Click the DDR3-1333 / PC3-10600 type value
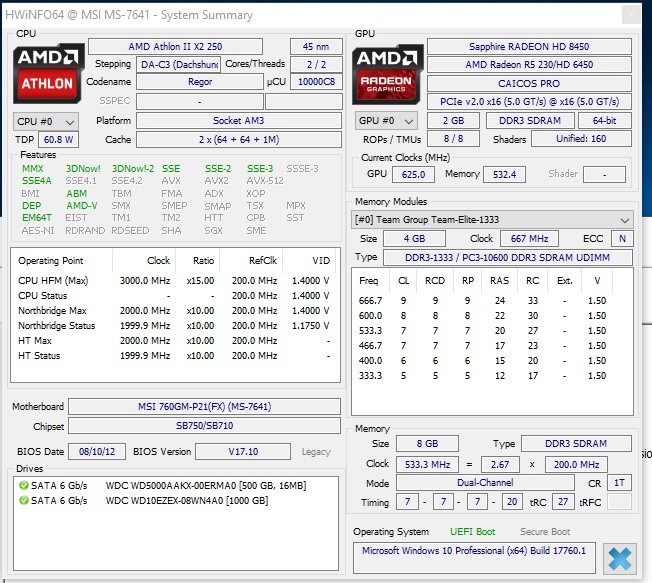The image size is (652, 583). click(508, 258)
